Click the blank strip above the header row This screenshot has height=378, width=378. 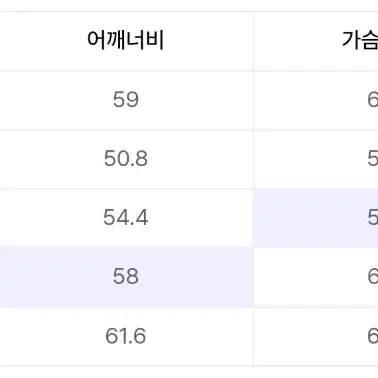tap(189, 5)
